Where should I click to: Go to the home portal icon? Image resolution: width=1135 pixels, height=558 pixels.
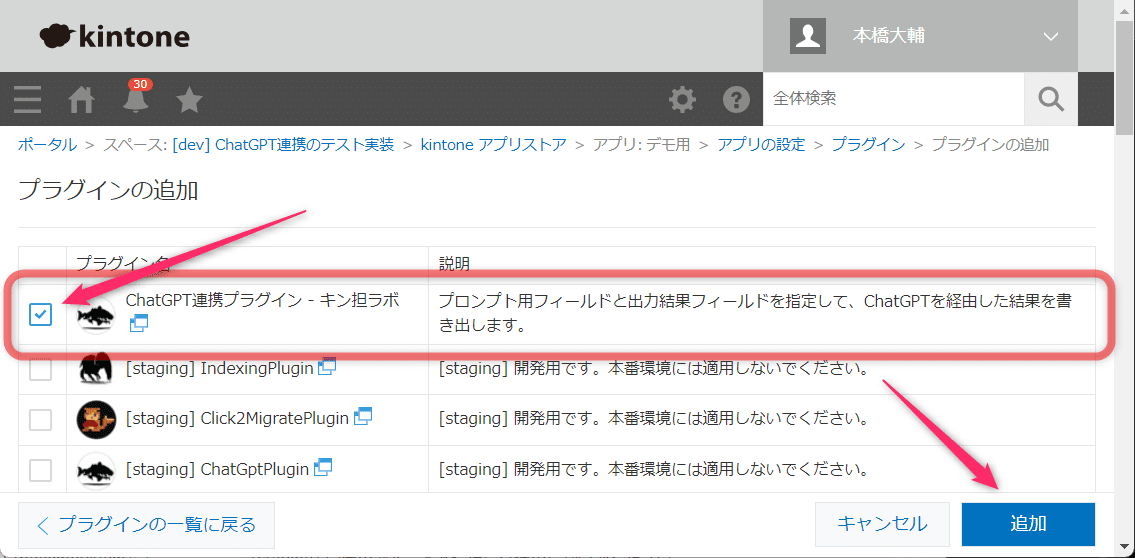pos(82,100)
